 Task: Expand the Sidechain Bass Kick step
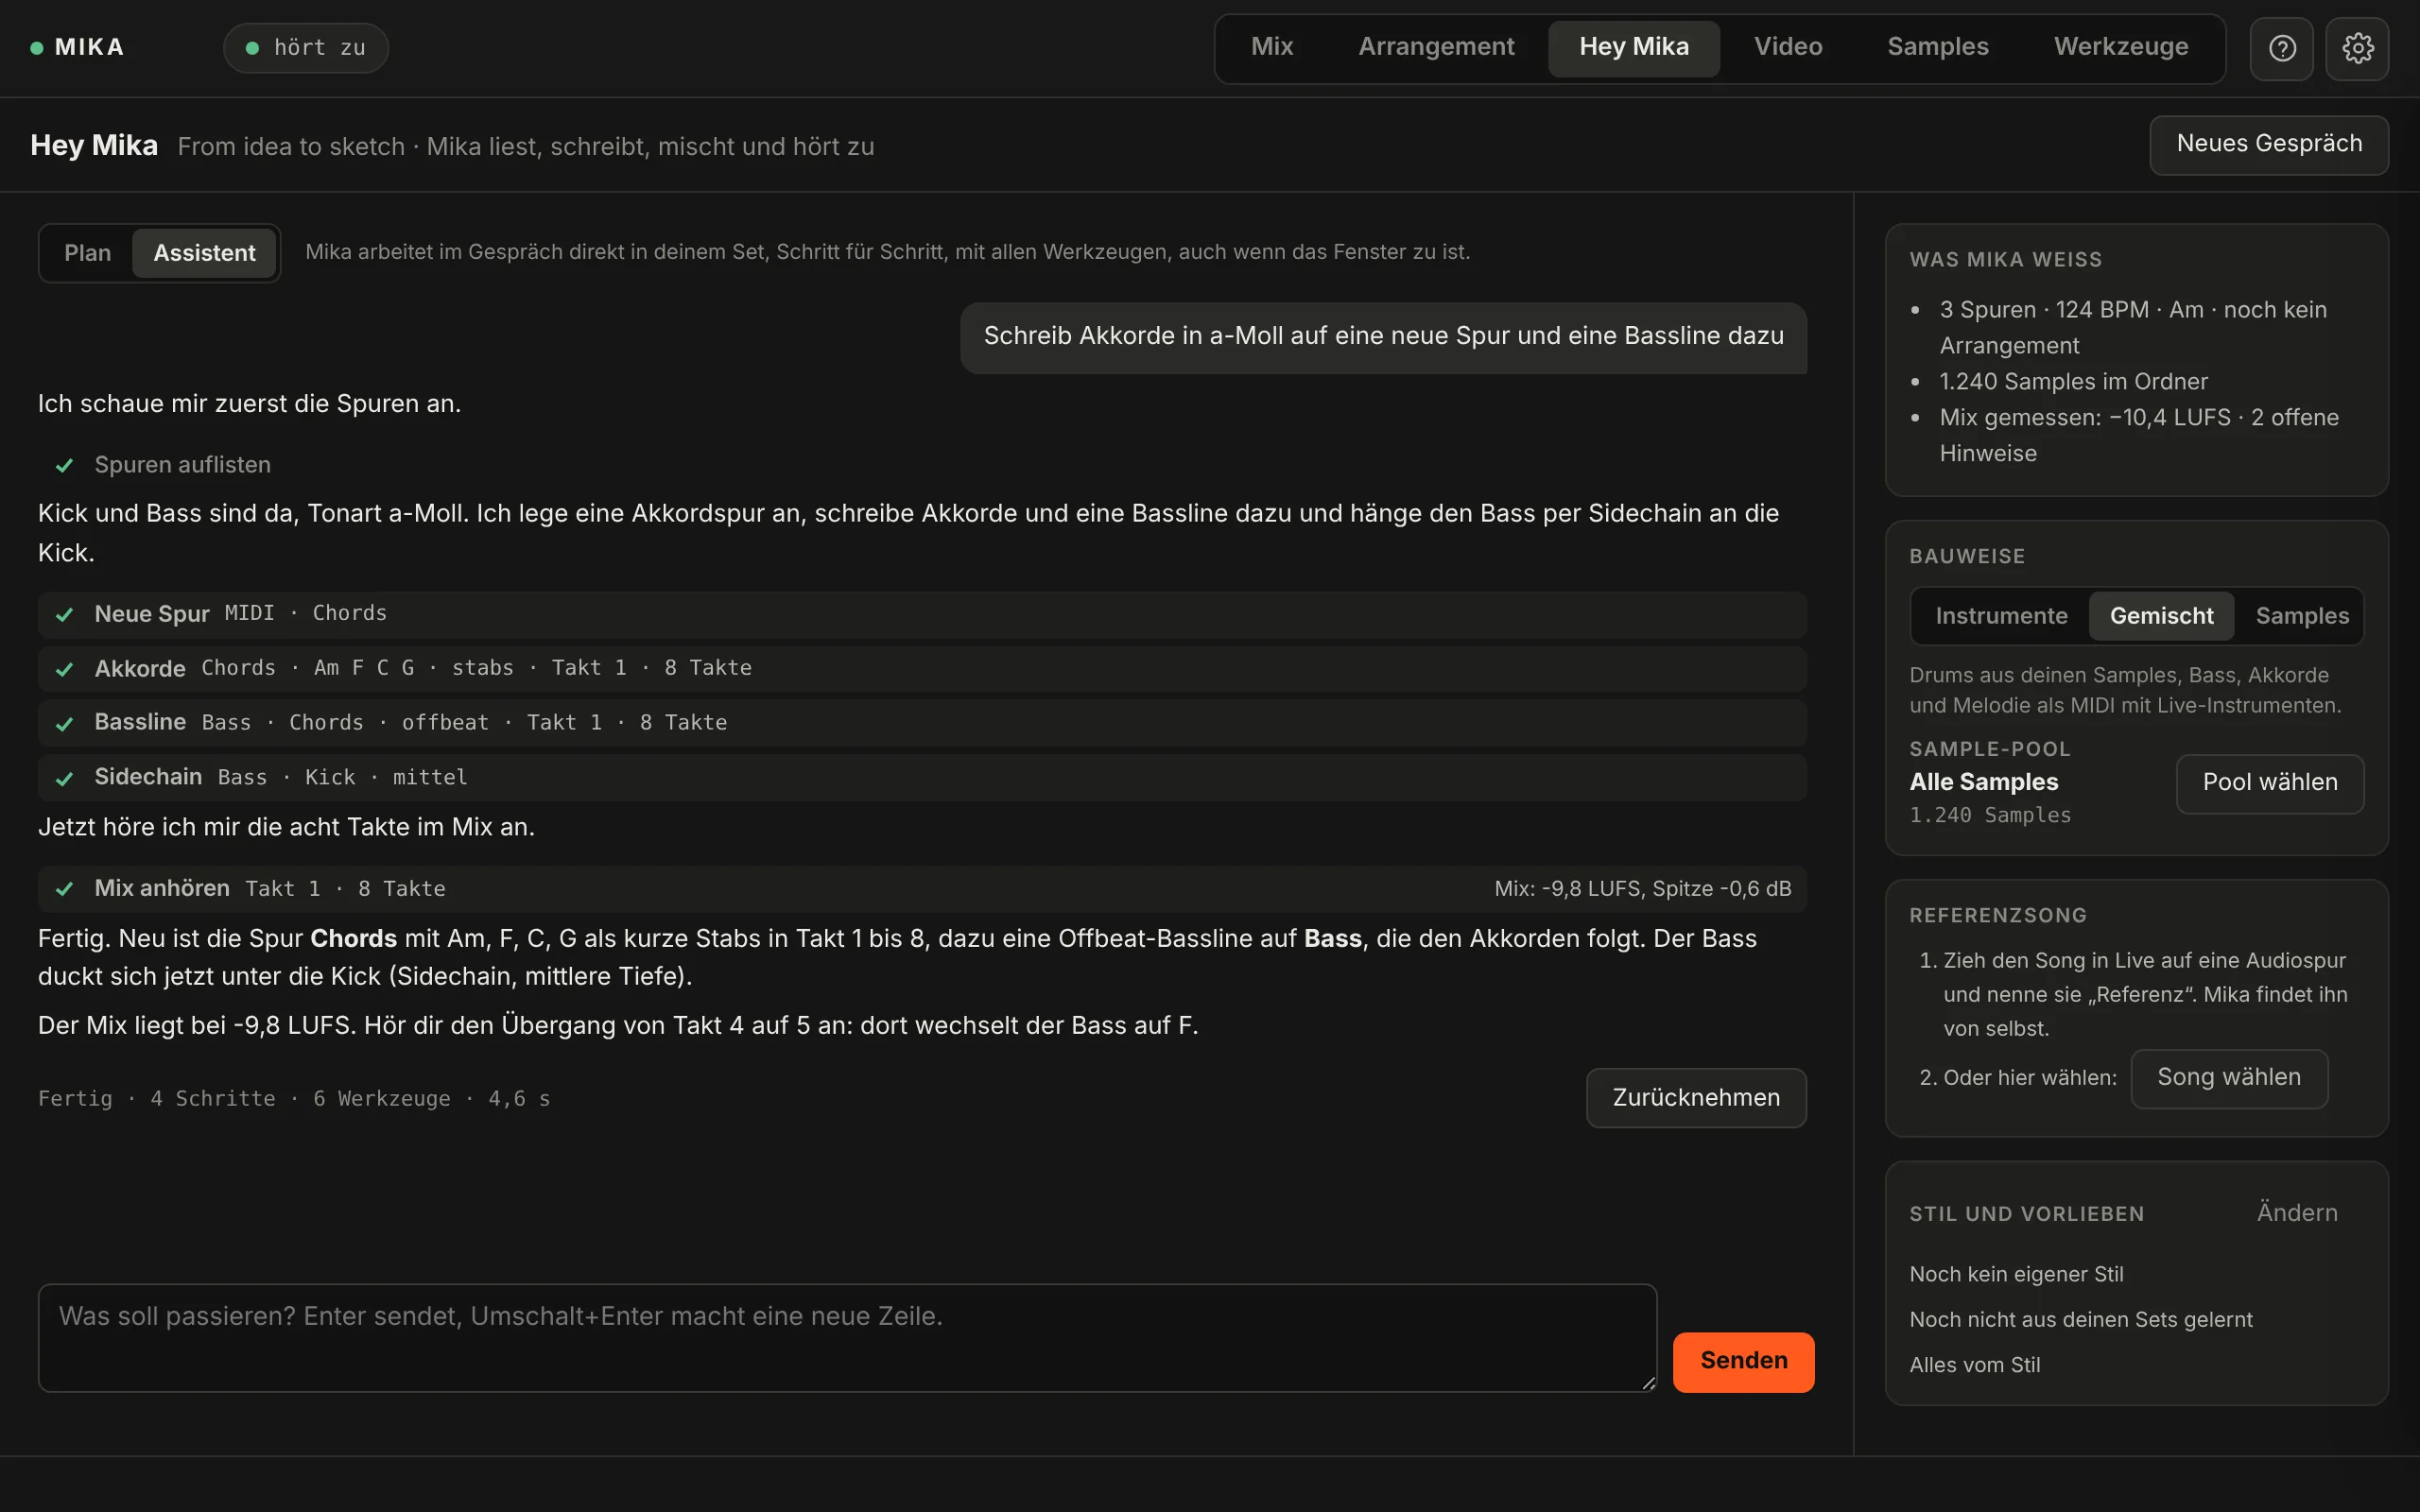point(922,778)
